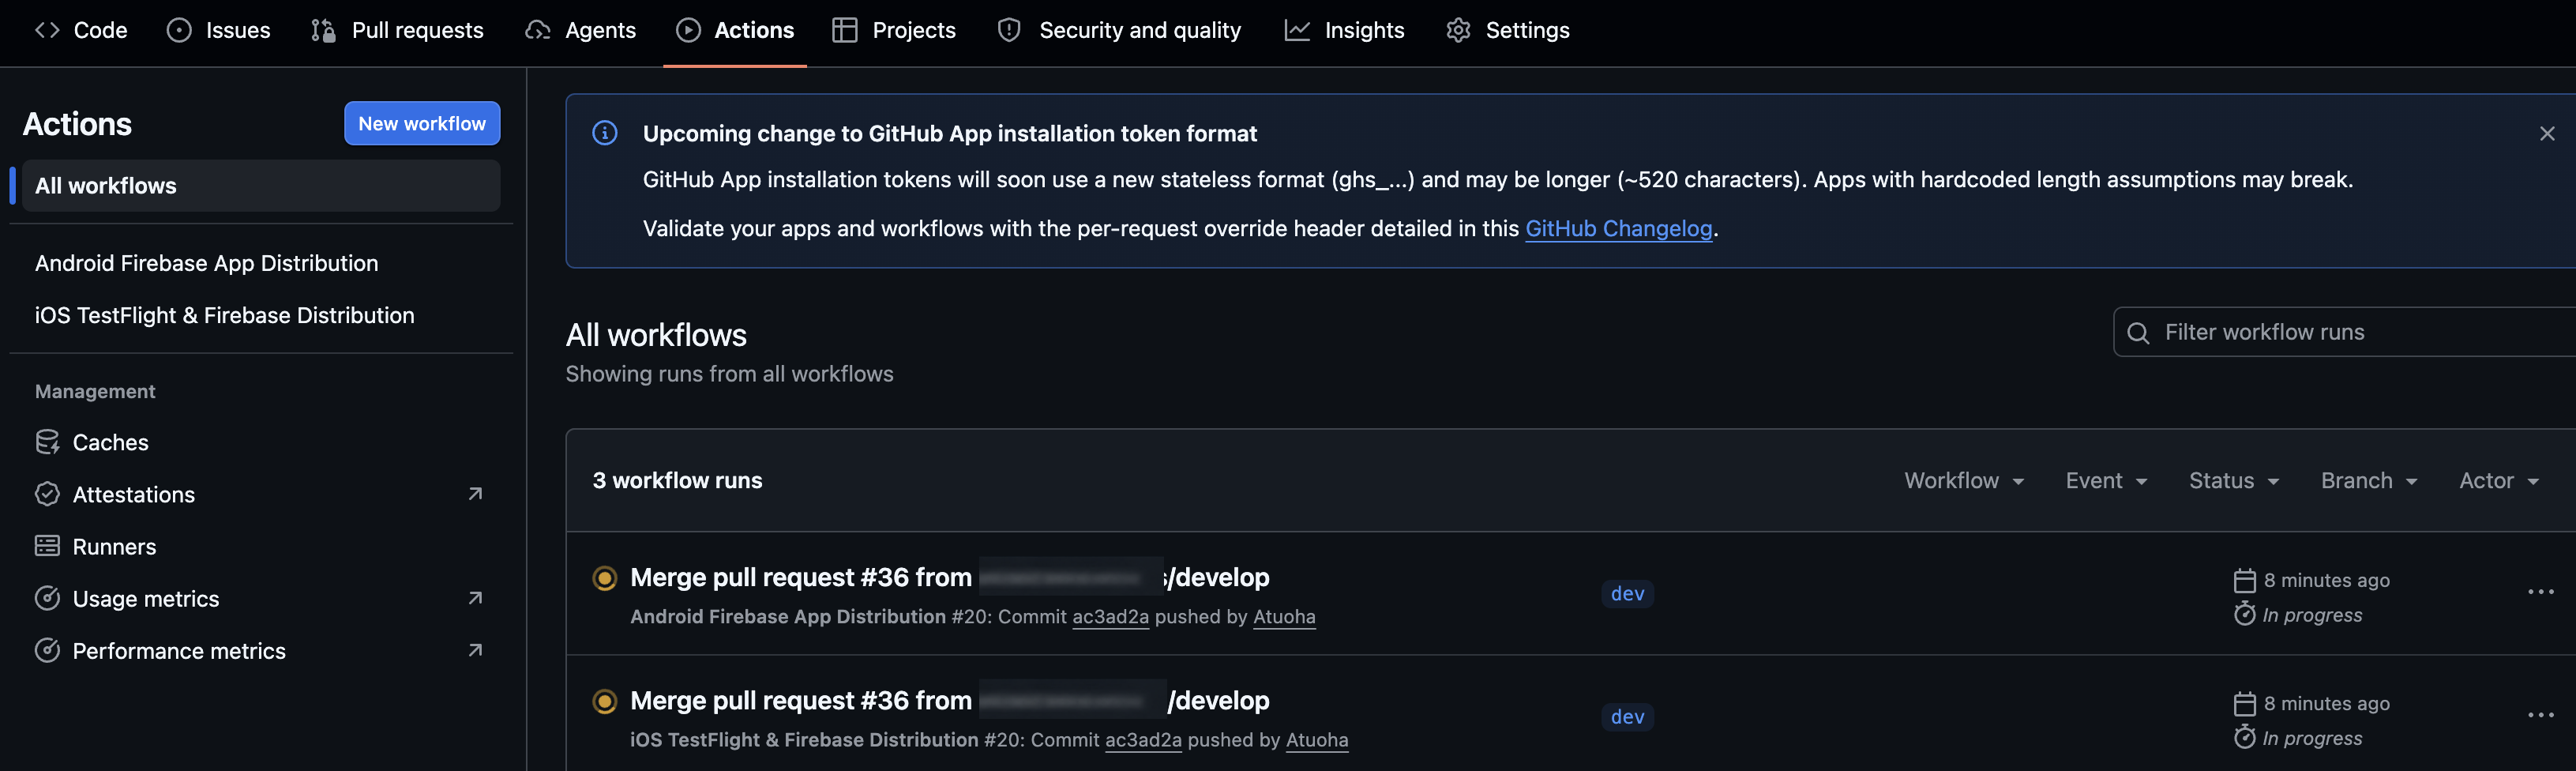Open Security and quality tab
The image size is (2576, 771).
click(1120, 30)
